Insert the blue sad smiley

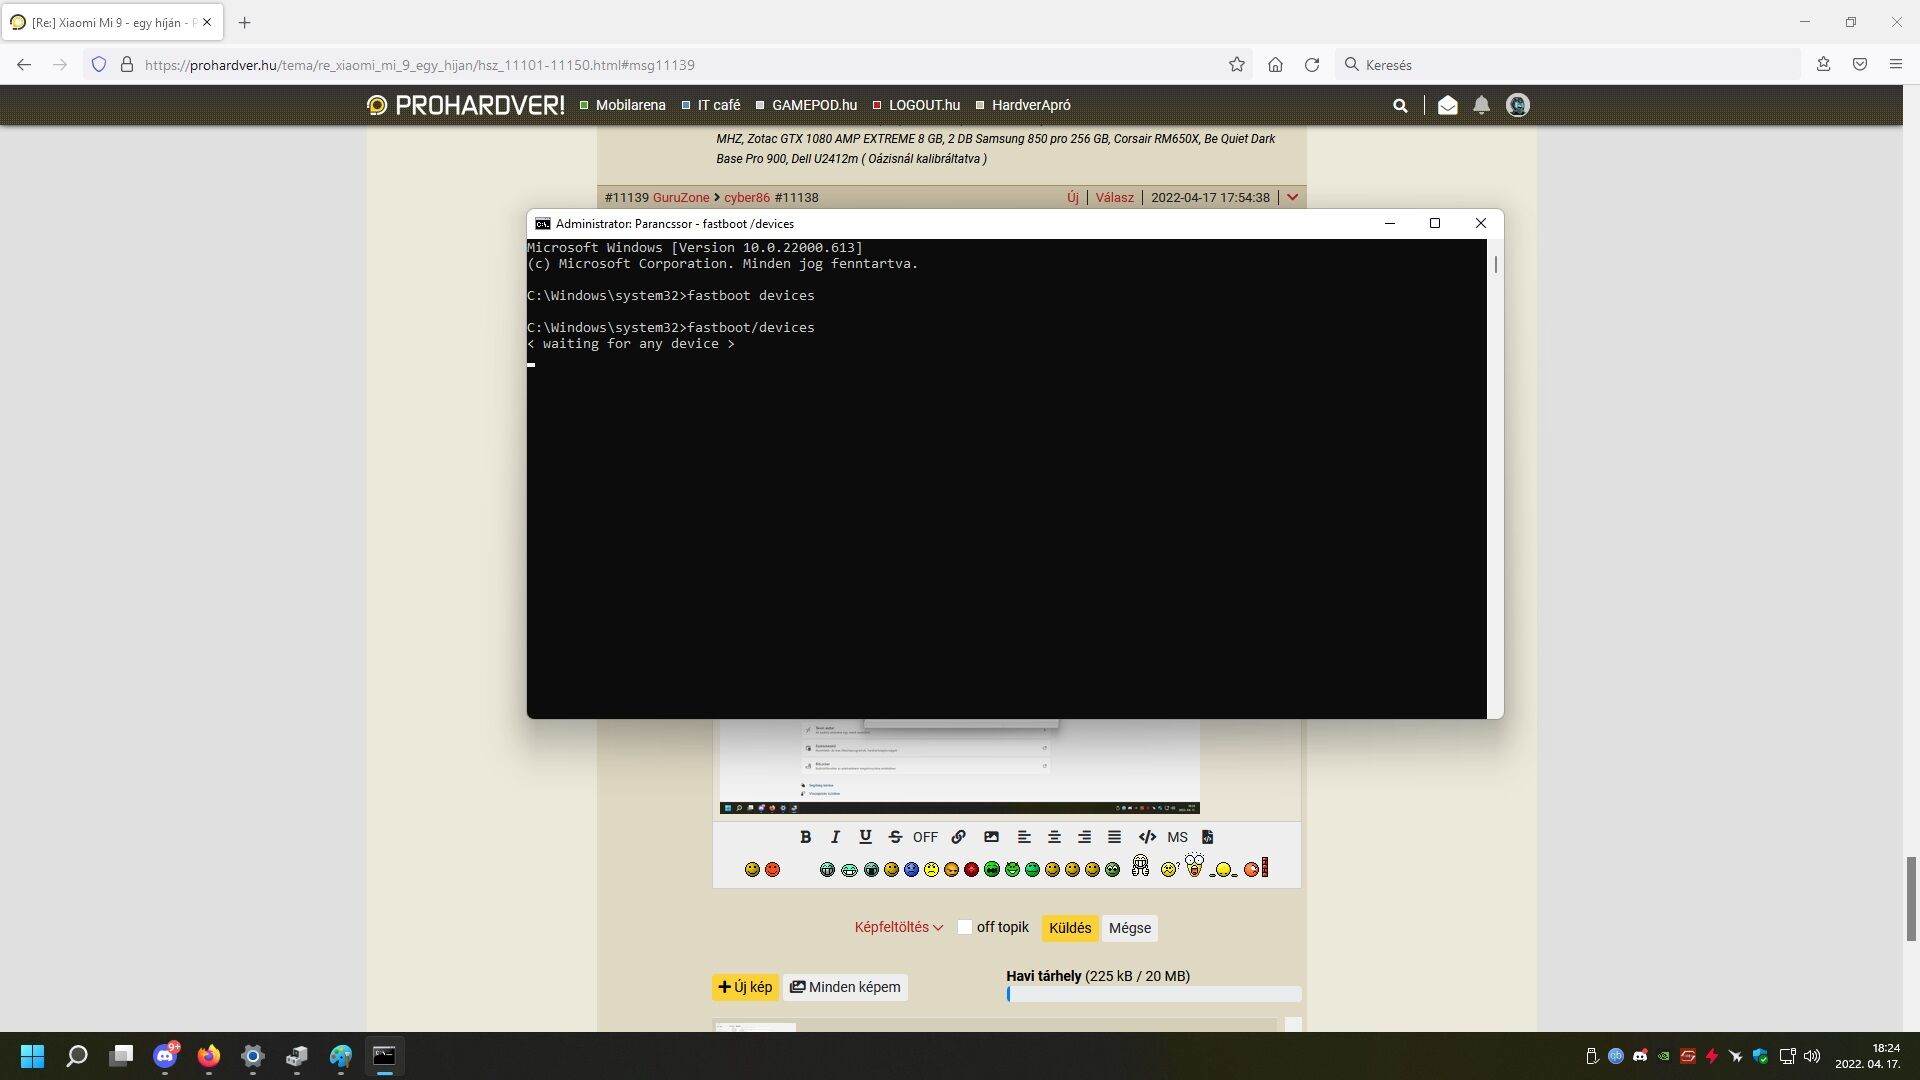(x=911, y=870)
